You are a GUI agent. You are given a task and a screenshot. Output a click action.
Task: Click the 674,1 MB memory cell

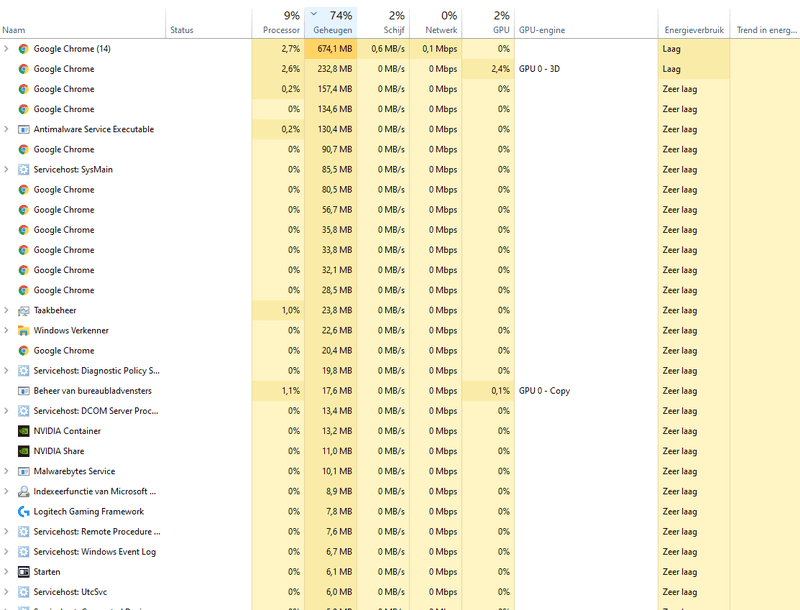click(331, 49)
